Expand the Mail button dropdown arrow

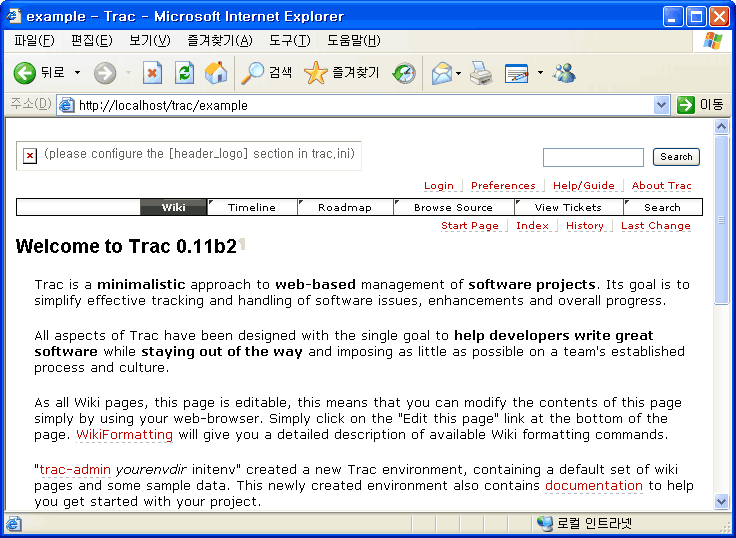tap(459, 73)
